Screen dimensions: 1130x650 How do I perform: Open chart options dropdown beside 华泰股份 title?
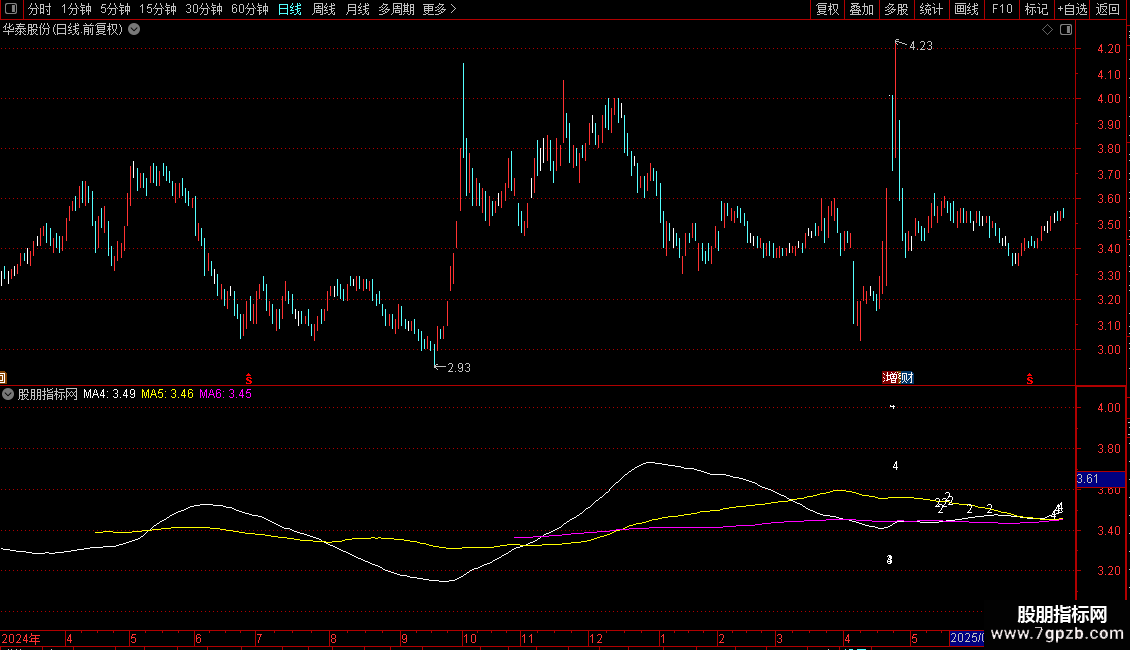(134, 30)
